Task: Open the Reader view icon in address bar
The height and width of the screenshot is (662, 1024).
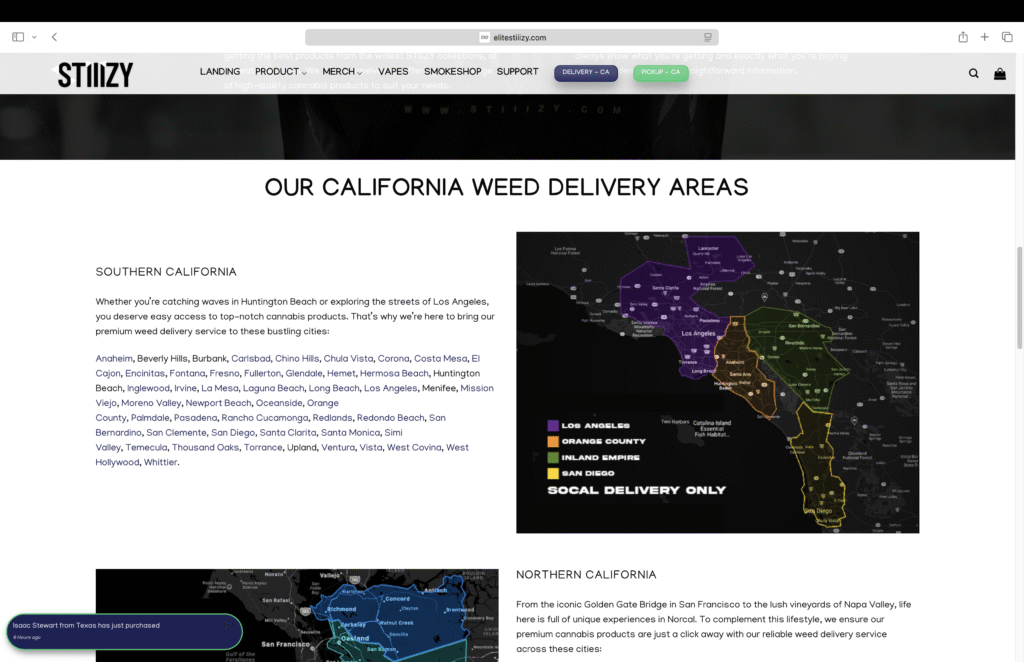Action: coord(707,37)
